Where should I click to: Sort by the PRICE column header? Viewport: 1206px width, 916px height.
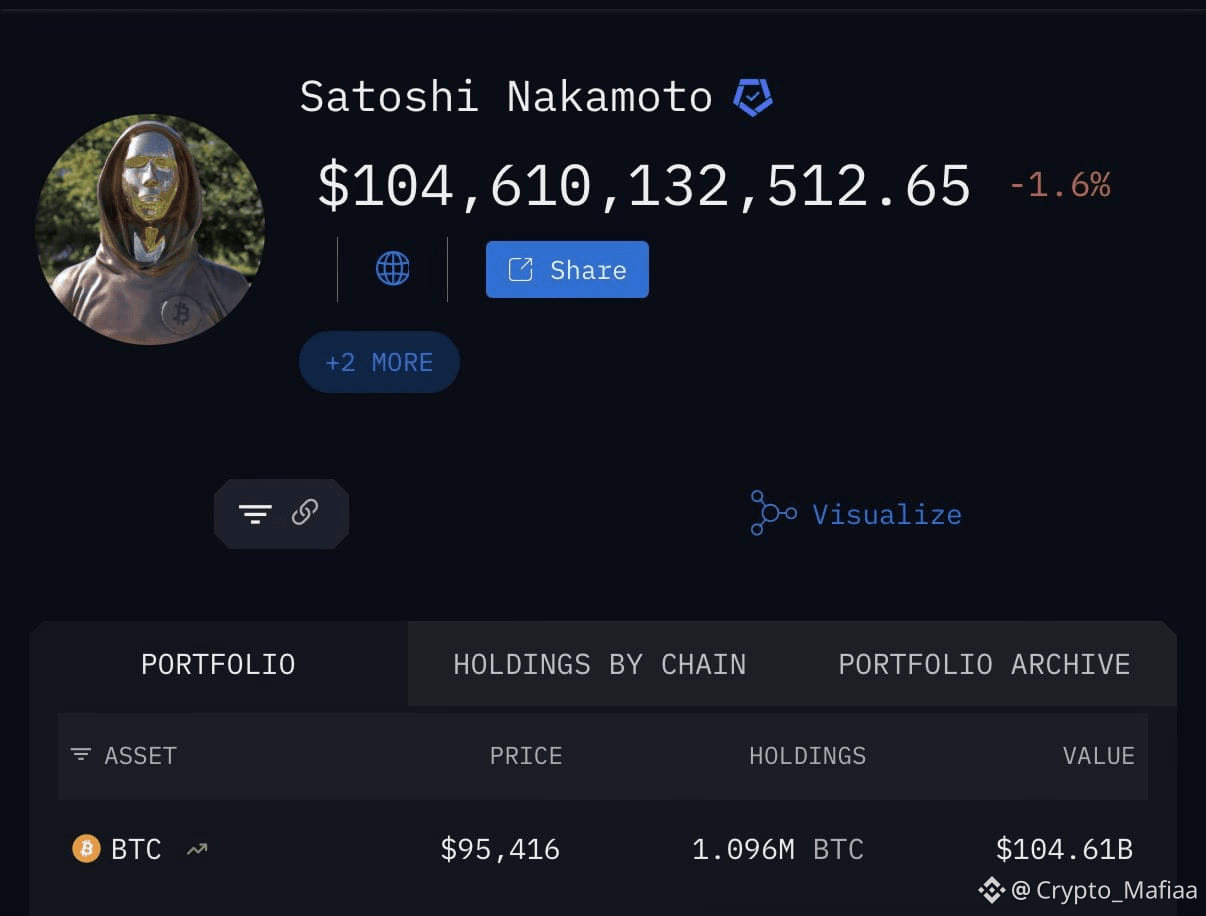525,756
